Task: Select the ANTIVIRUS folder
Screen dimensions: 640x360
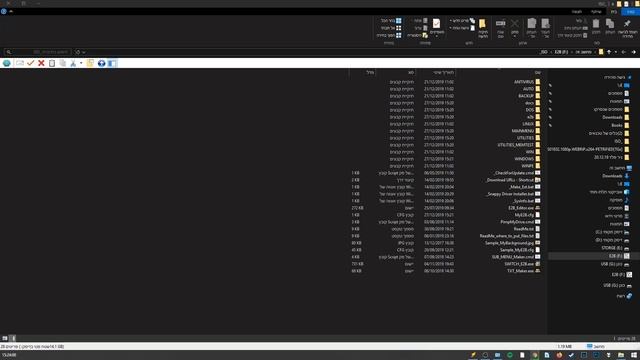Action: point(527,82)
